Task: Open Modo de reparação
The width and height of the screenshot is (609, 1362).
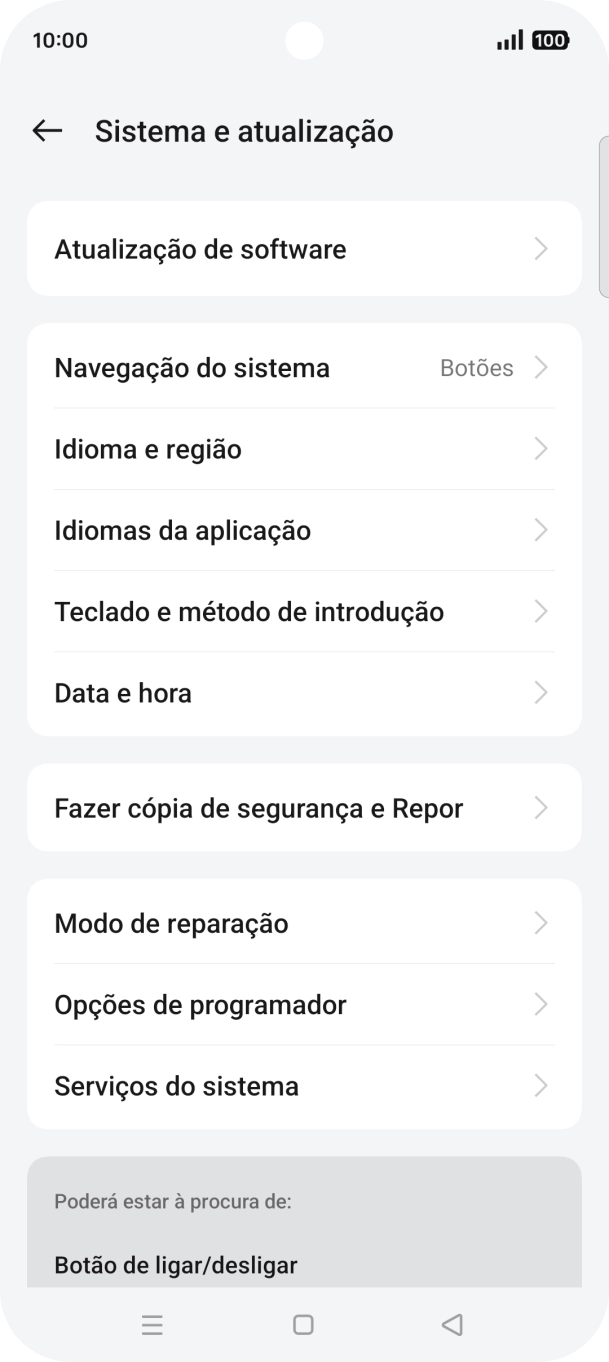Action: [x=303, y=923]
